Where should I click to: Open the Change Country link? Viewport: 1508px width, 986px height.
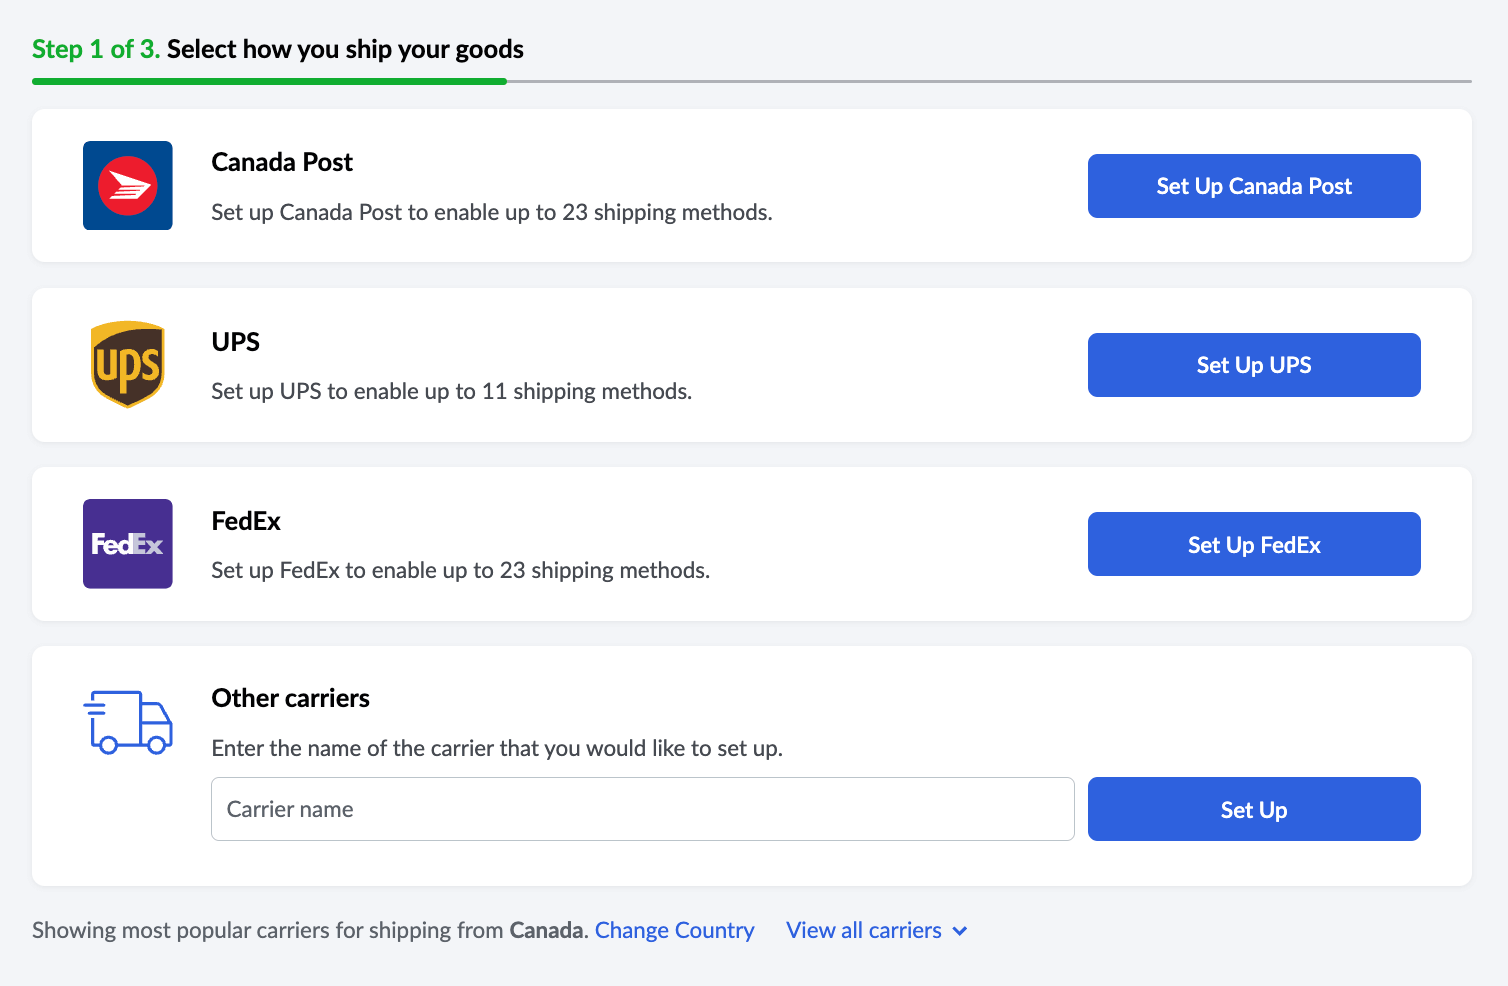675,930
